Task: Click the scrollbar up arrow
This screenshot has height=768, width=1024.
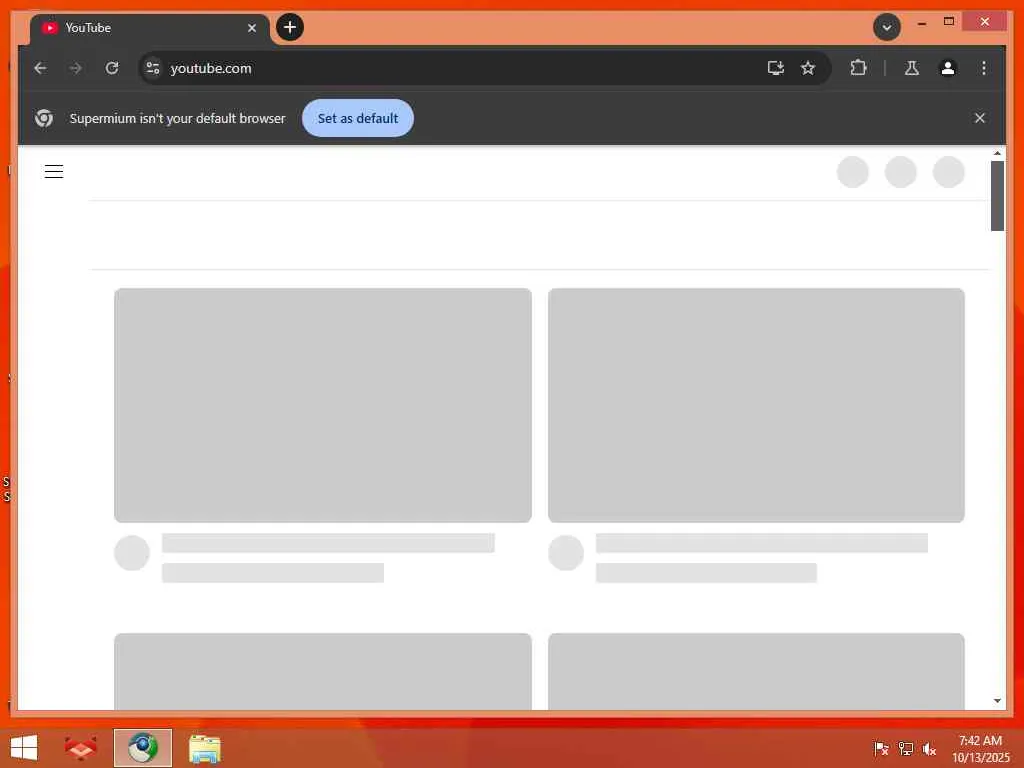Action: point(997,153)
